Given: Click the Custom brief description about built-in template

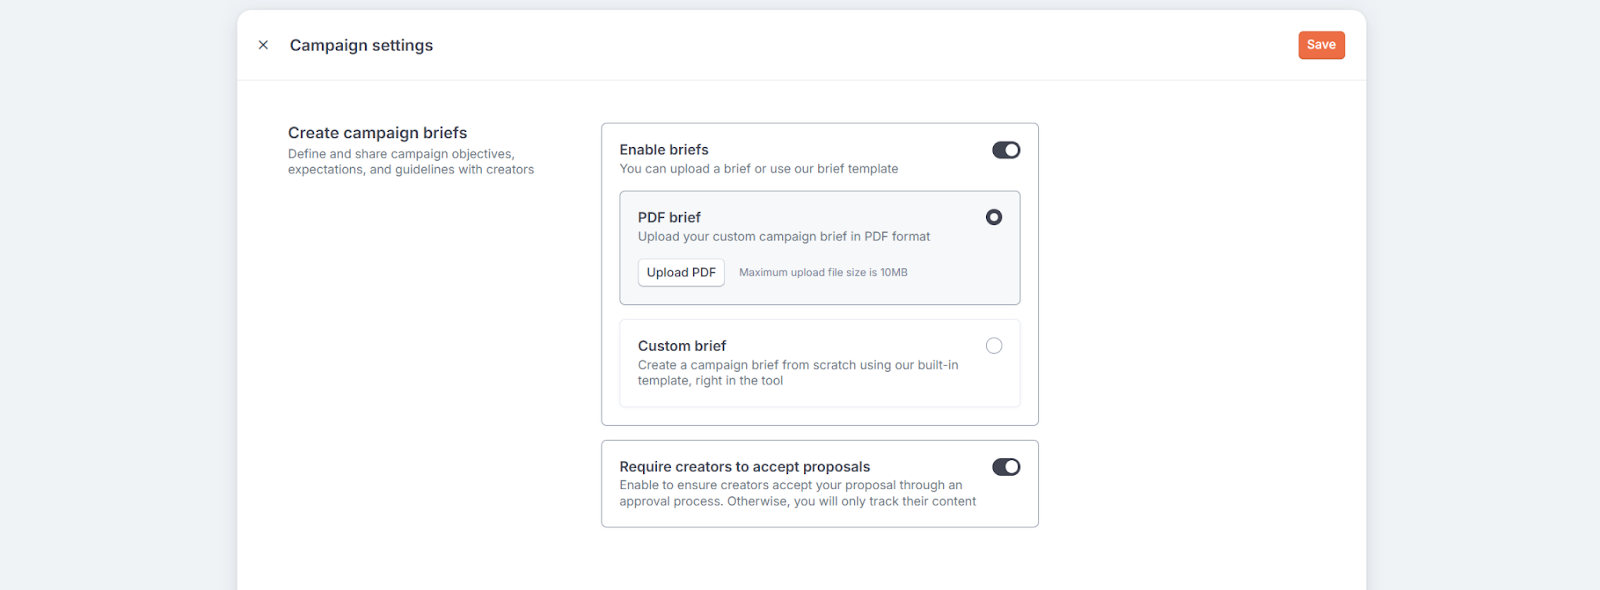Looking at the screenshot, I should [798, 373].
